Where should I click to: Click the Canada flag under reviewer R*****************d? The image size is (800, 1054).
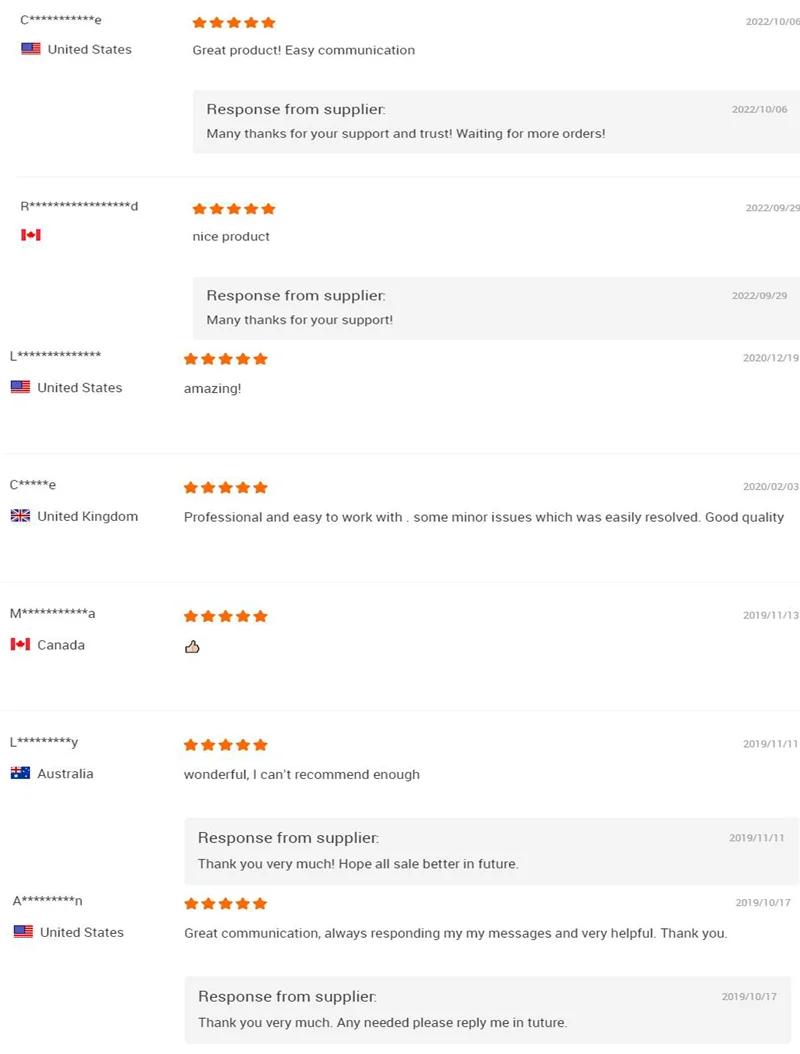(31, 235)
